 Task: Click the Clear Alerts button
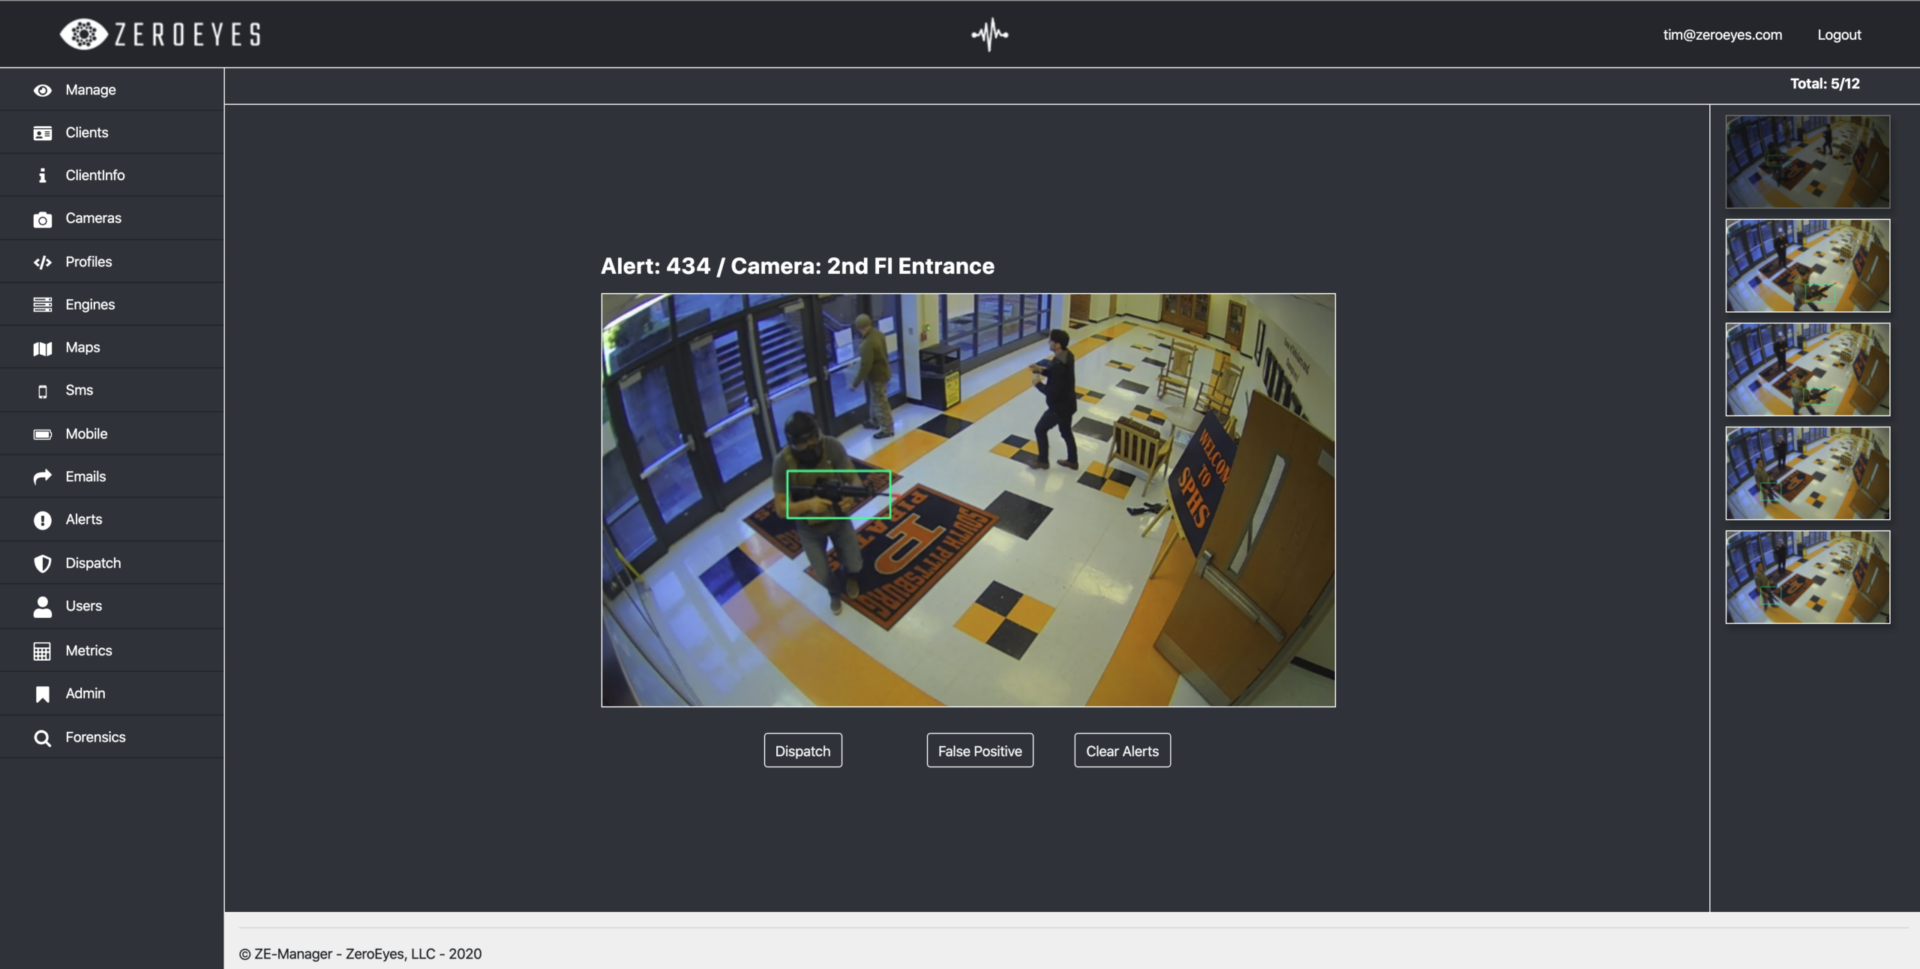coord(1122,751)
